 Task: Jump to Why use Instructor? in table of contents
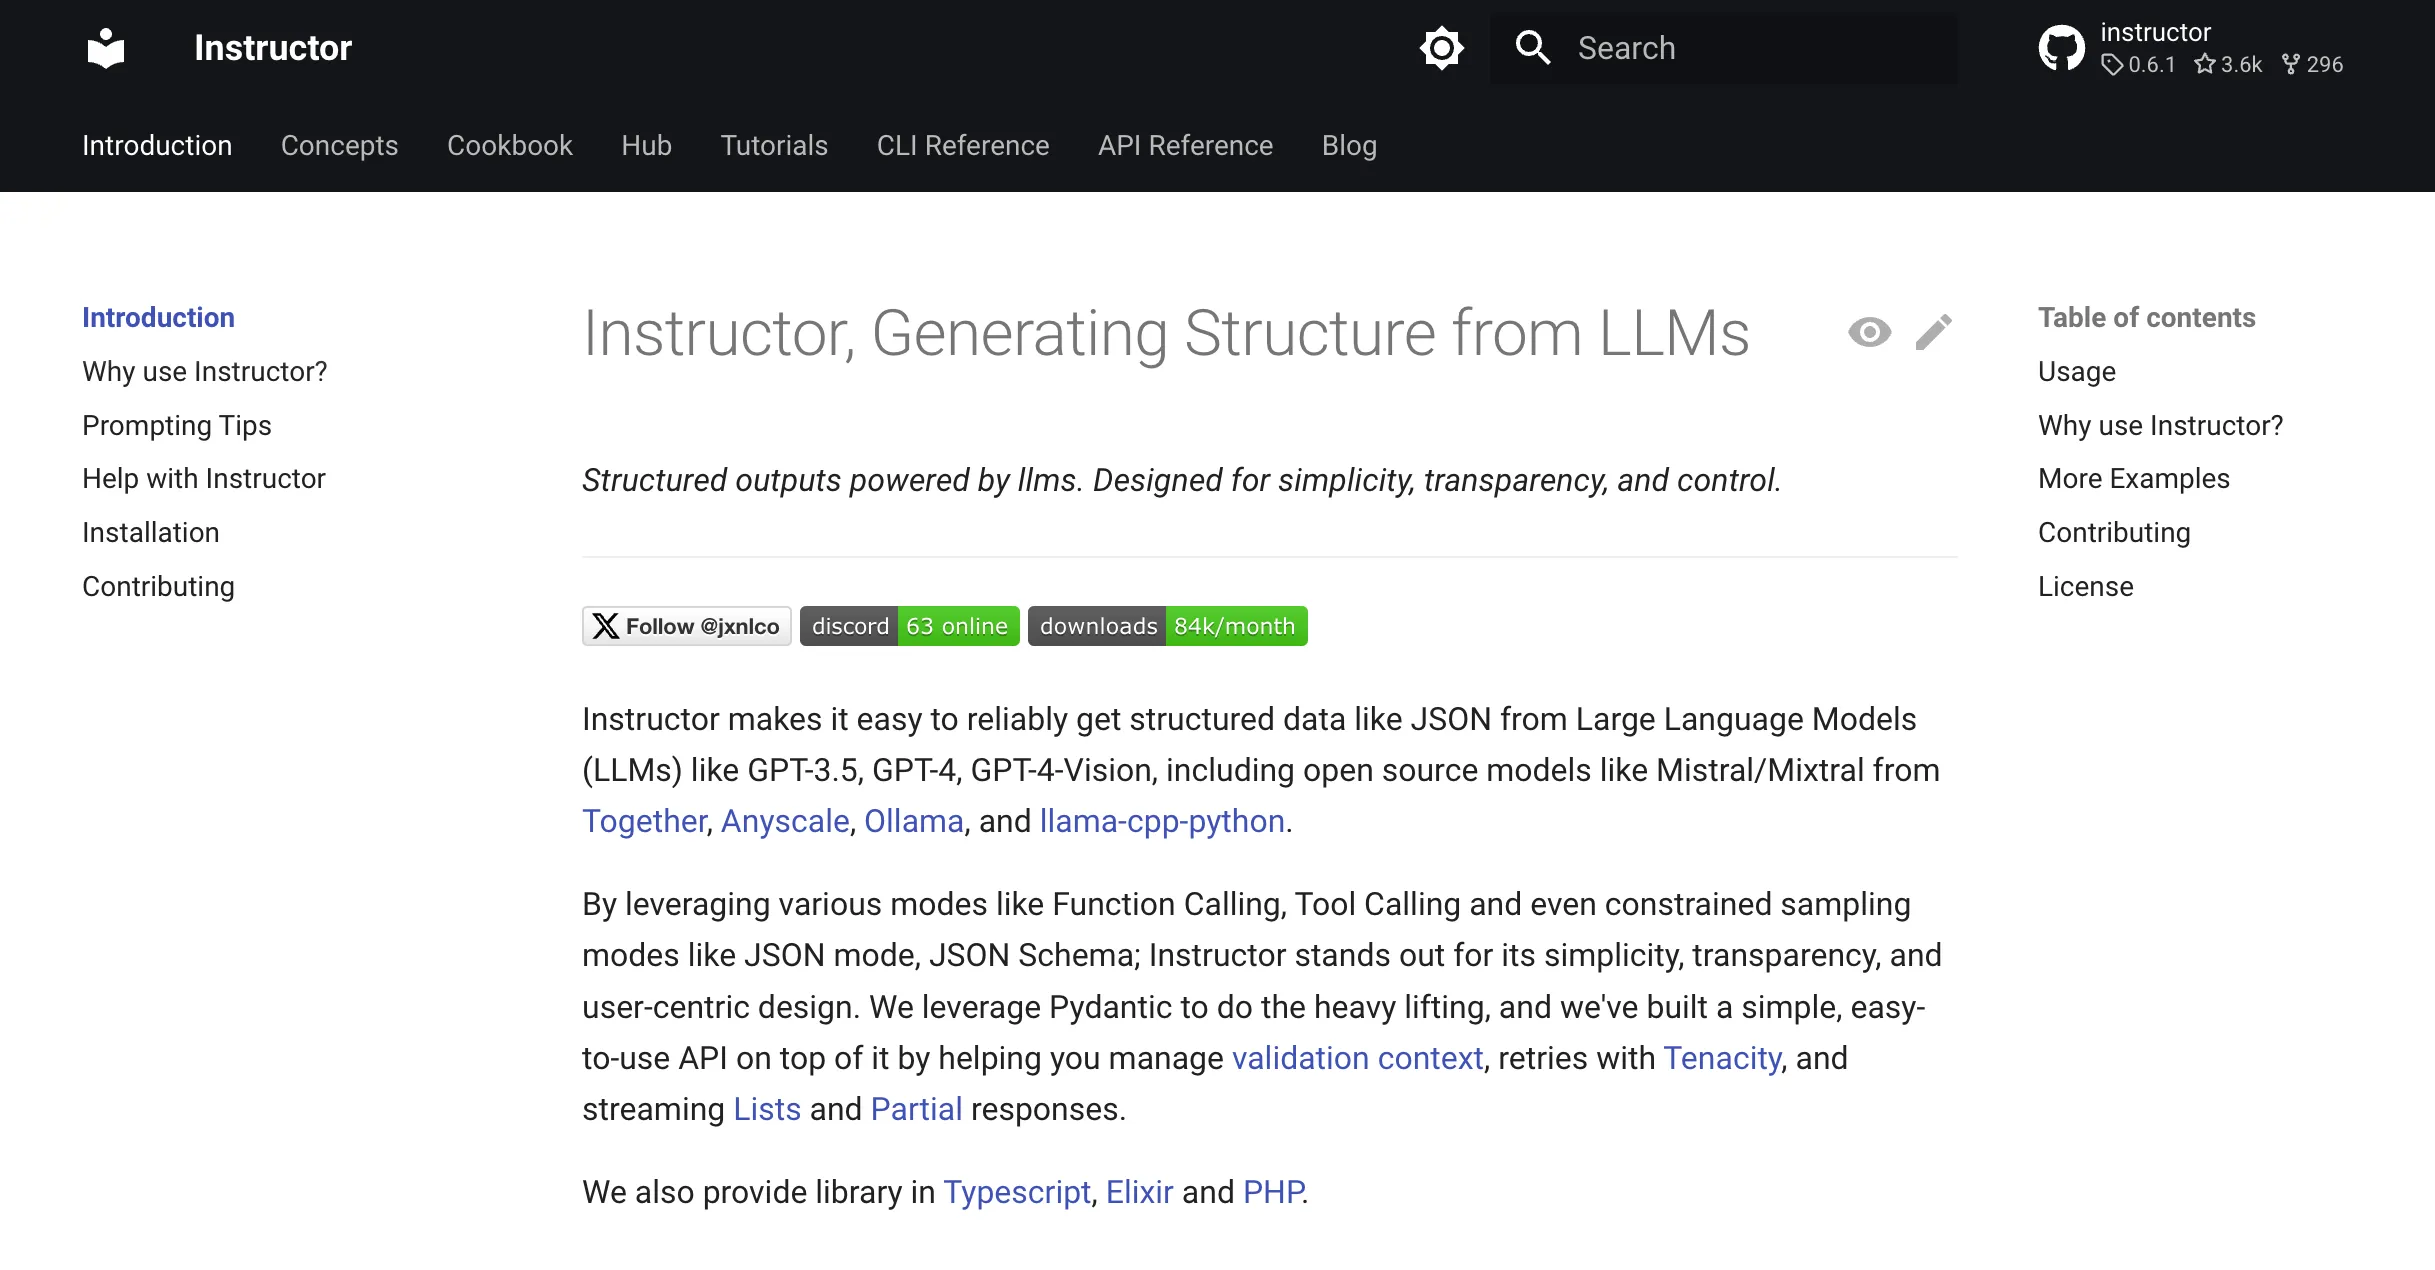tap(2160, 425)
